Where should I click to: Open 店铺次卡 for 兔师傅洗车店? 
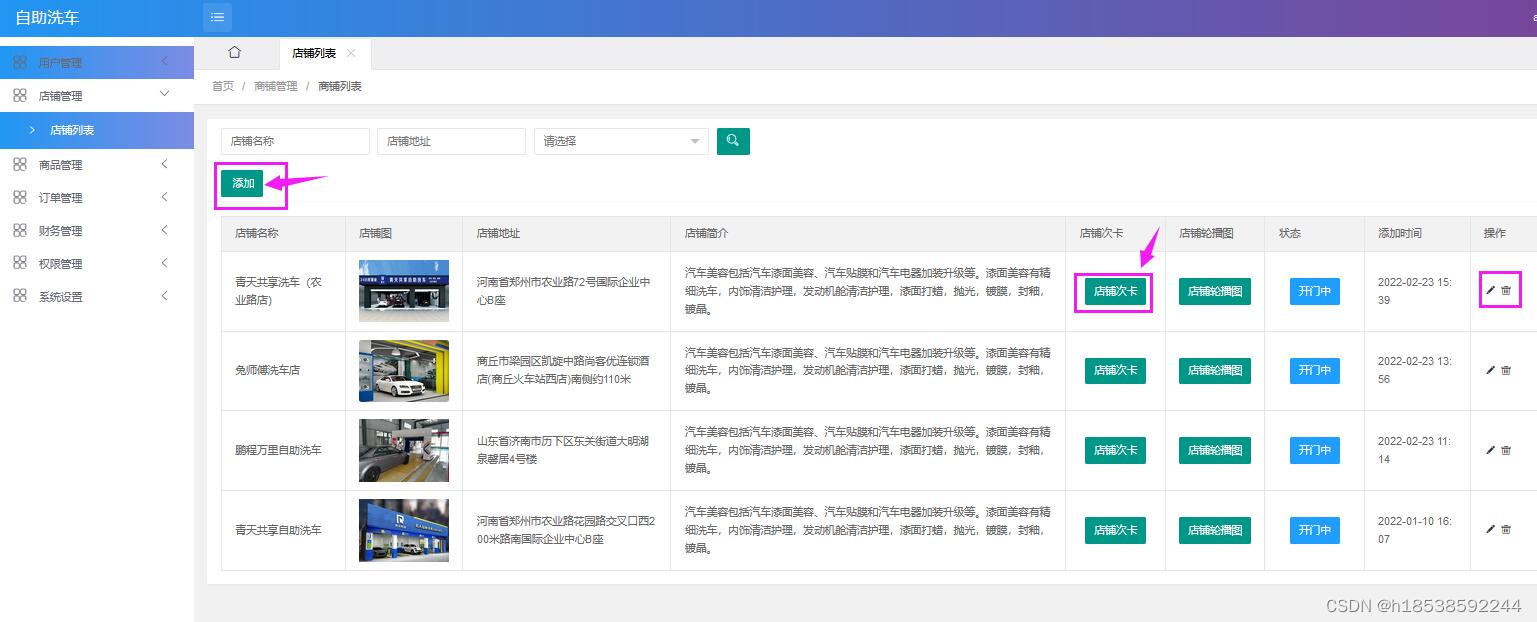point(1115,370)
